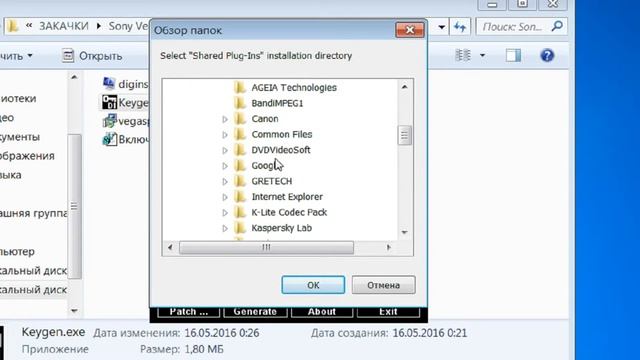Image resolution: width=640 pixels, height=360 pixels.
Task: Click the folder tree scroll-up arrow
Action: [404, 87]
